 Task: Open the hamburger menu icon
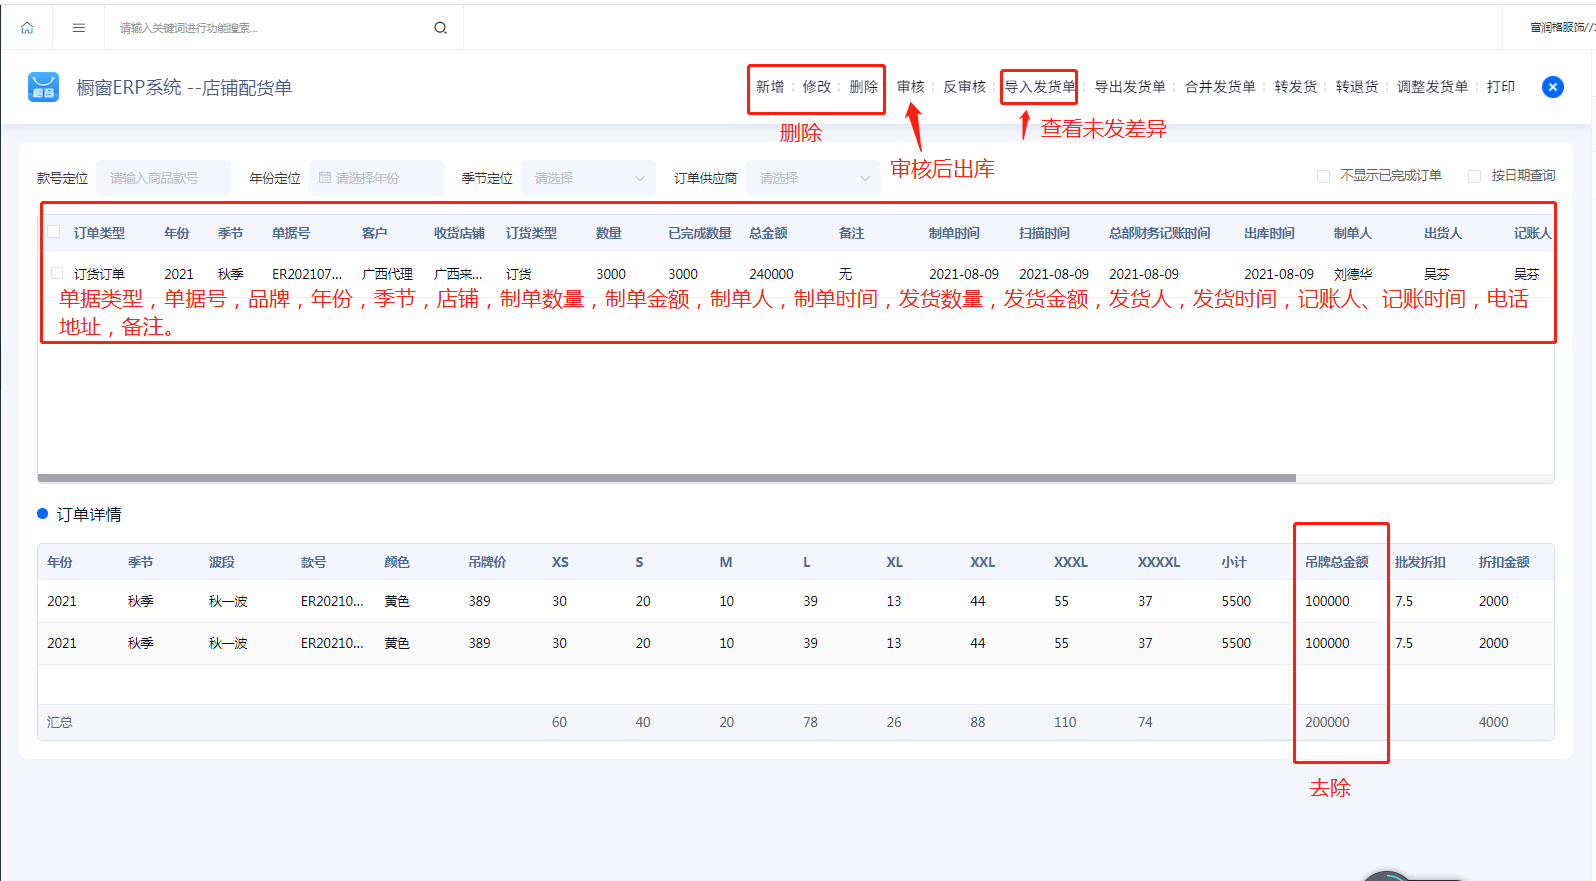pyautogui.click(x=79, y=28)
